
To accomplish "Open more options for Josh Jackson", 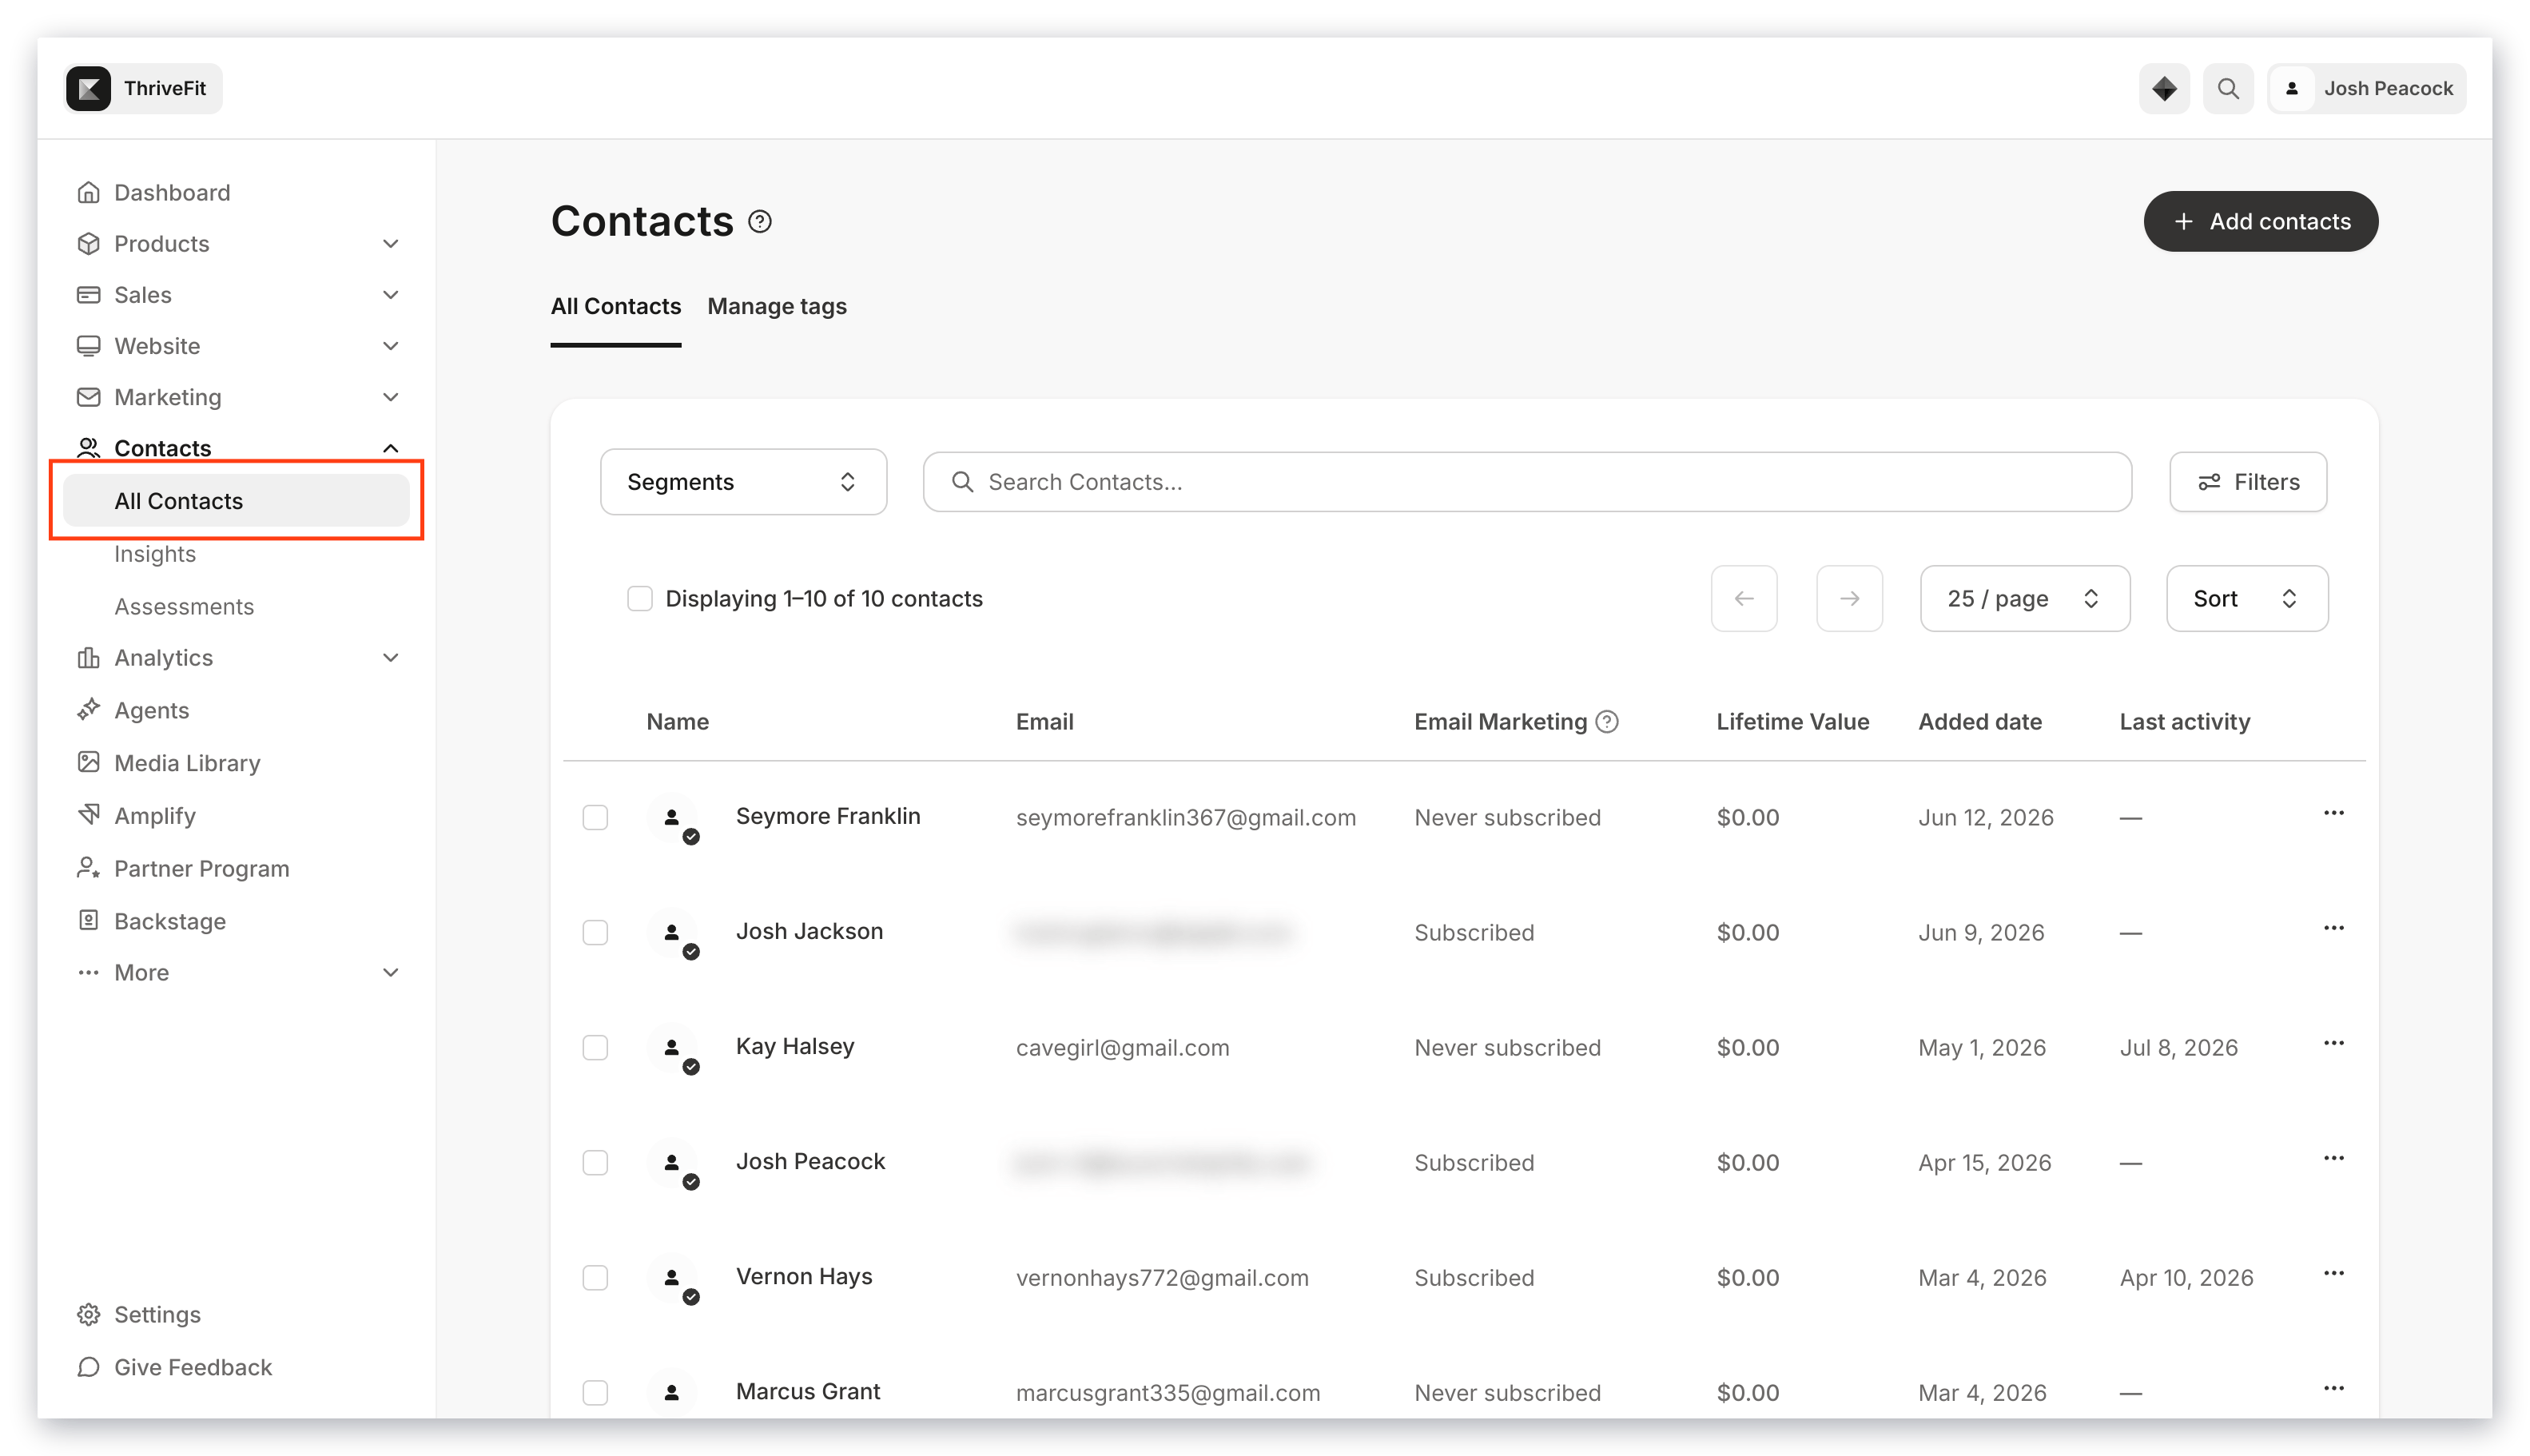I will tap(2333, 928).
